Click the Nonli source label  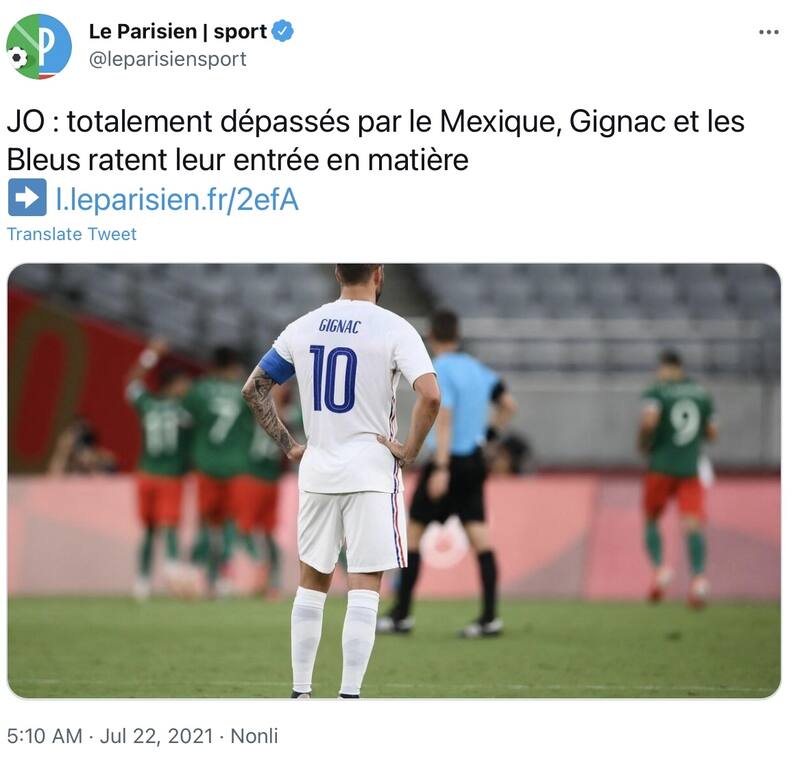tap(254, 736)
